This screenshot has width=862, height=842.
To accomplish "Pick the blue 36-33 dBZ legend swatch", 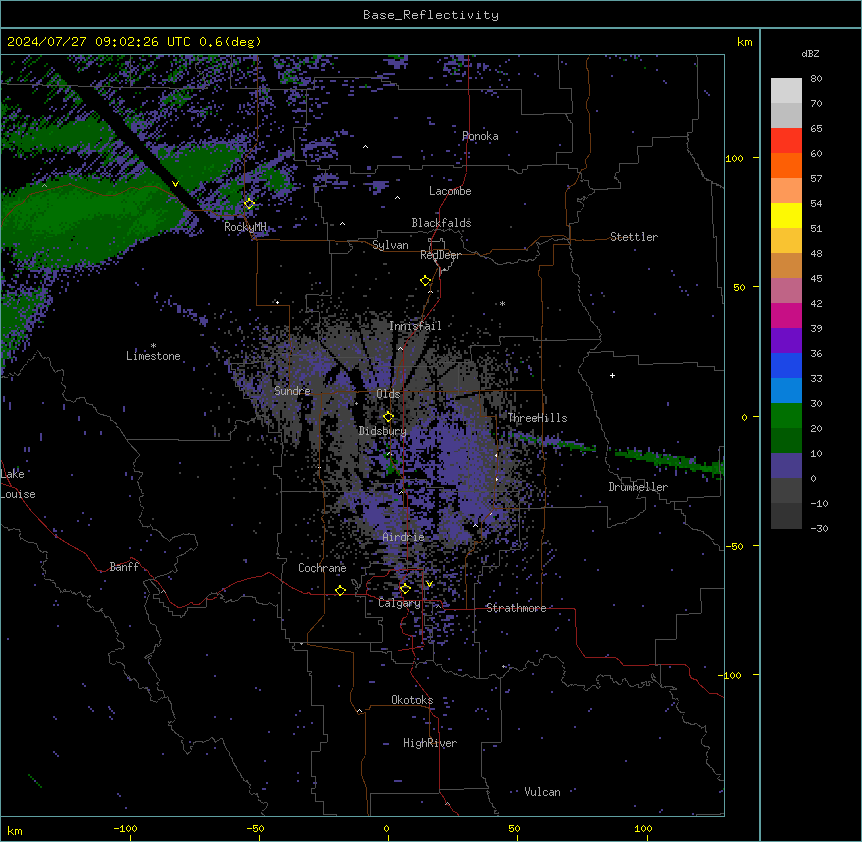I will [x=786, y=365].
